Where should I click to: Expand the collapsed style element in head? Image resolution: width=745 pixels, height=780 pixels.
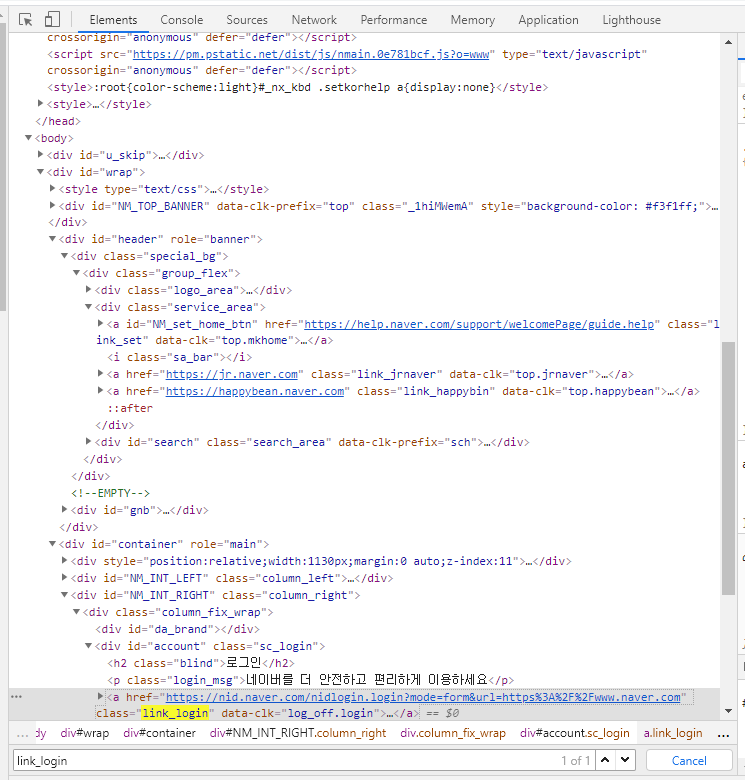(x=40, y=103)
